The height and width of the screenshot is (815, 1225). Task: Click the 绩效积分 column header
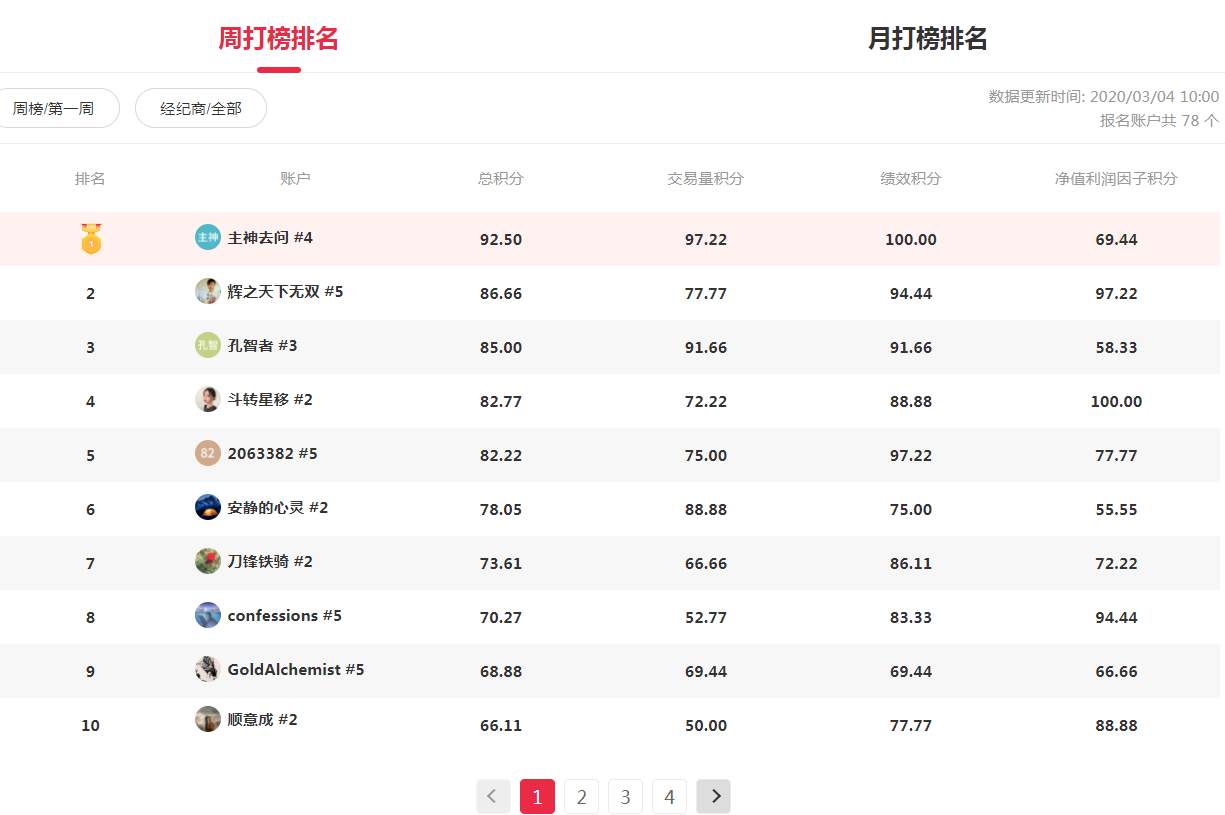pos(911,179)
